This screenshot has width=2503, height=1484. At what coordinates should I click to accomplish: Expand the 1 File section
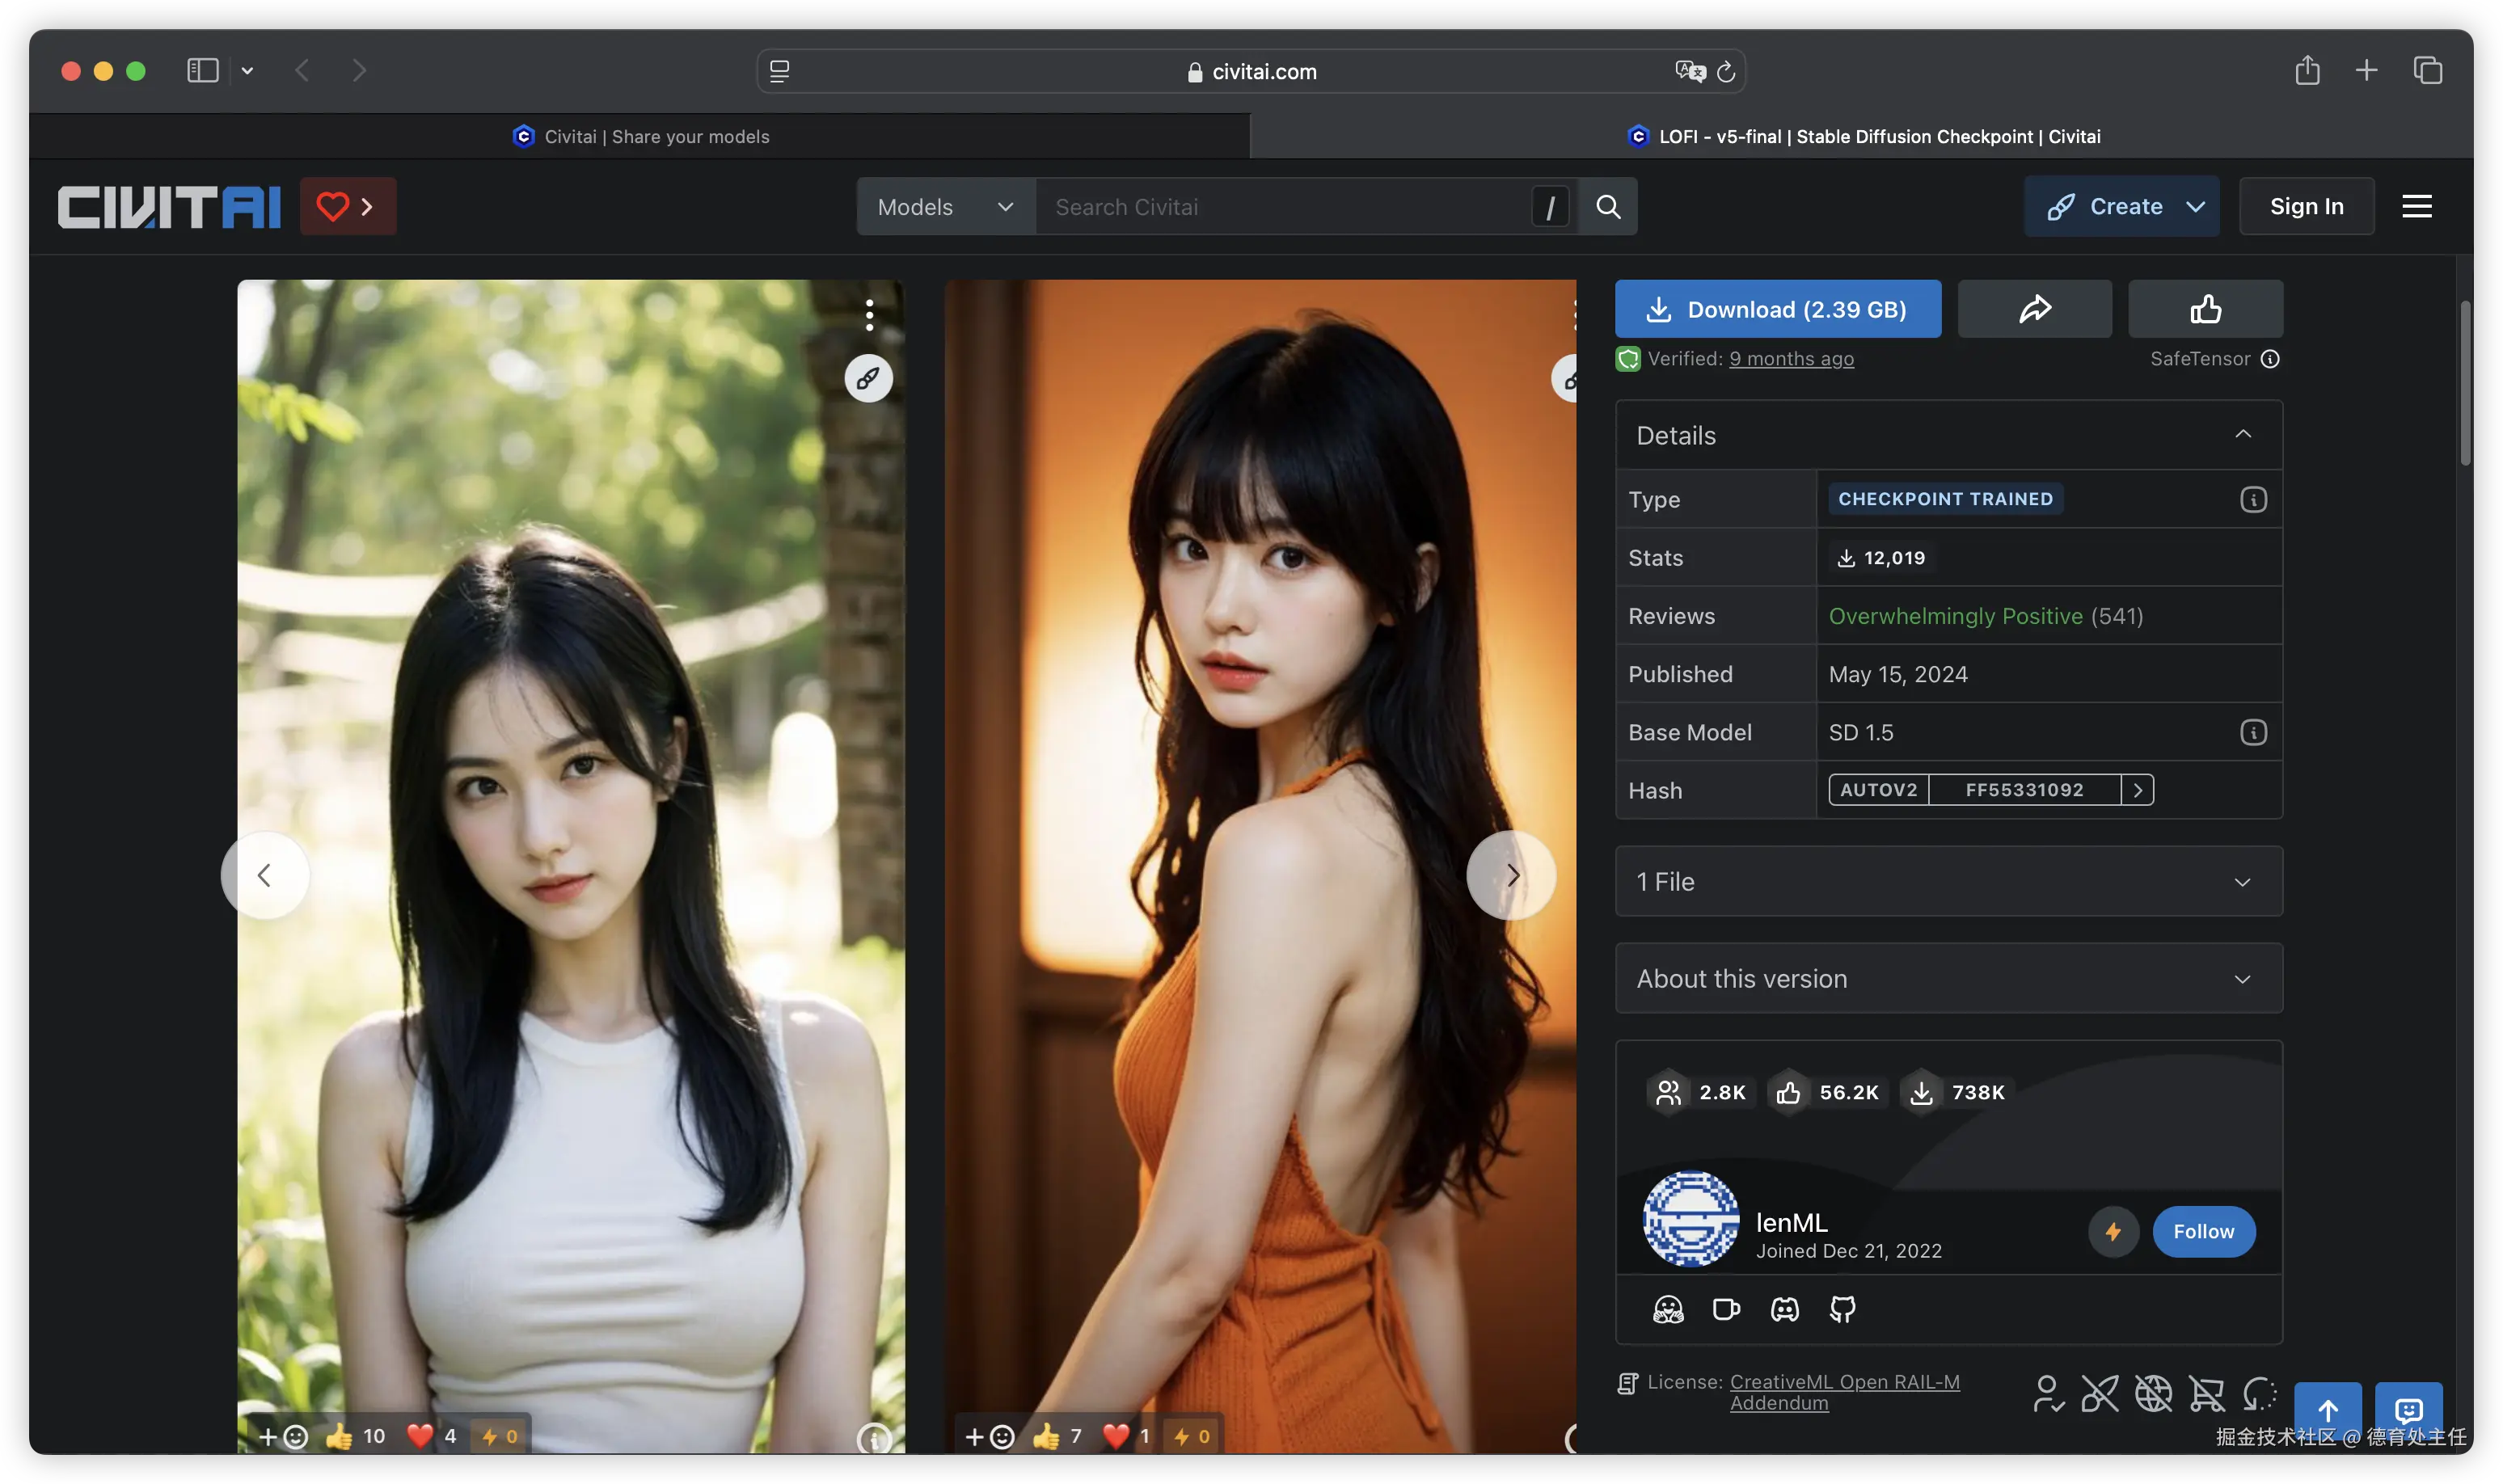point(1948,882)
